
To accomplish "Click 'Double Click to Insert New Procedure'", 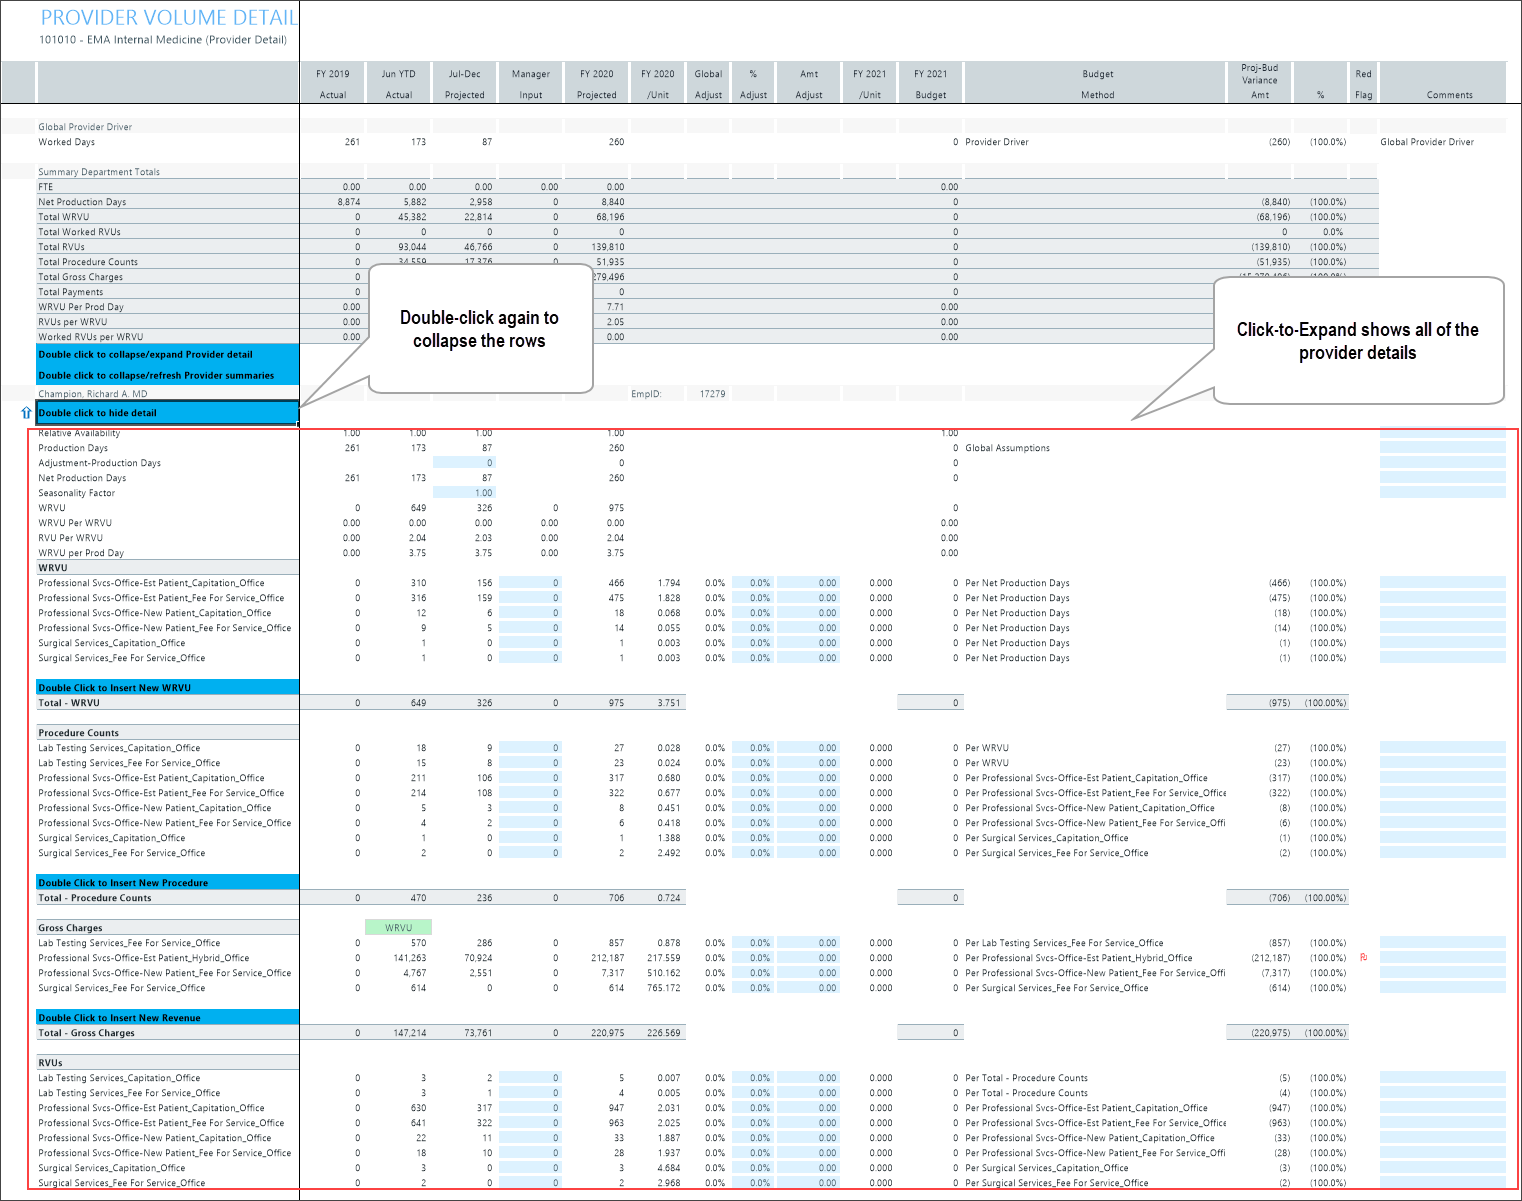I will click(x=167, y=883).
